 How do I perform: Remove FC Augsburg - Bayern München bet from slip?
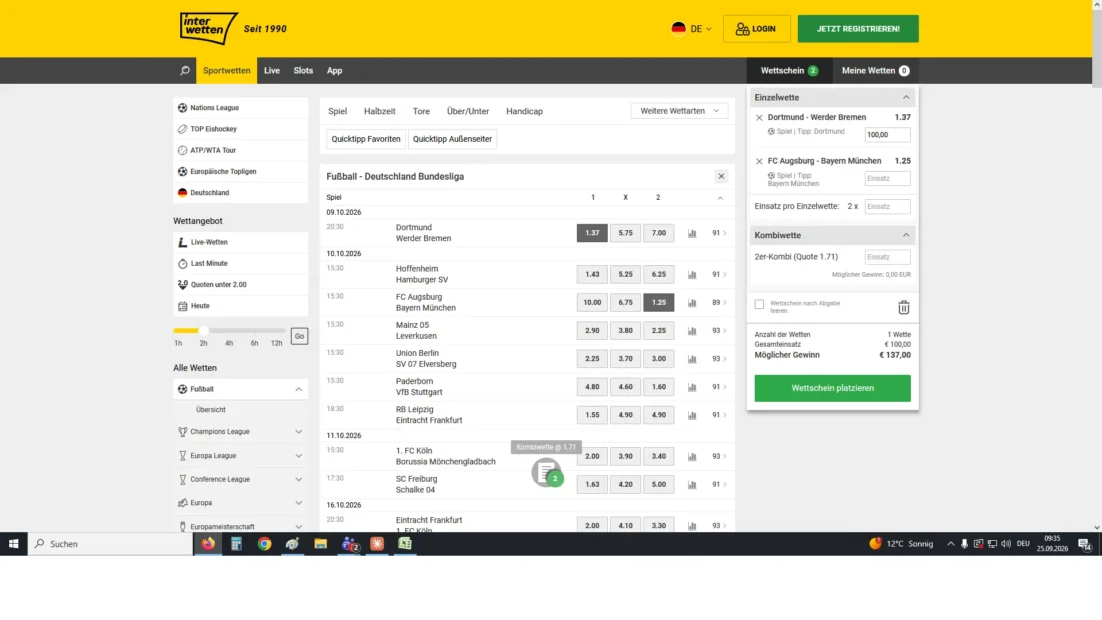(x=759, y=162)
